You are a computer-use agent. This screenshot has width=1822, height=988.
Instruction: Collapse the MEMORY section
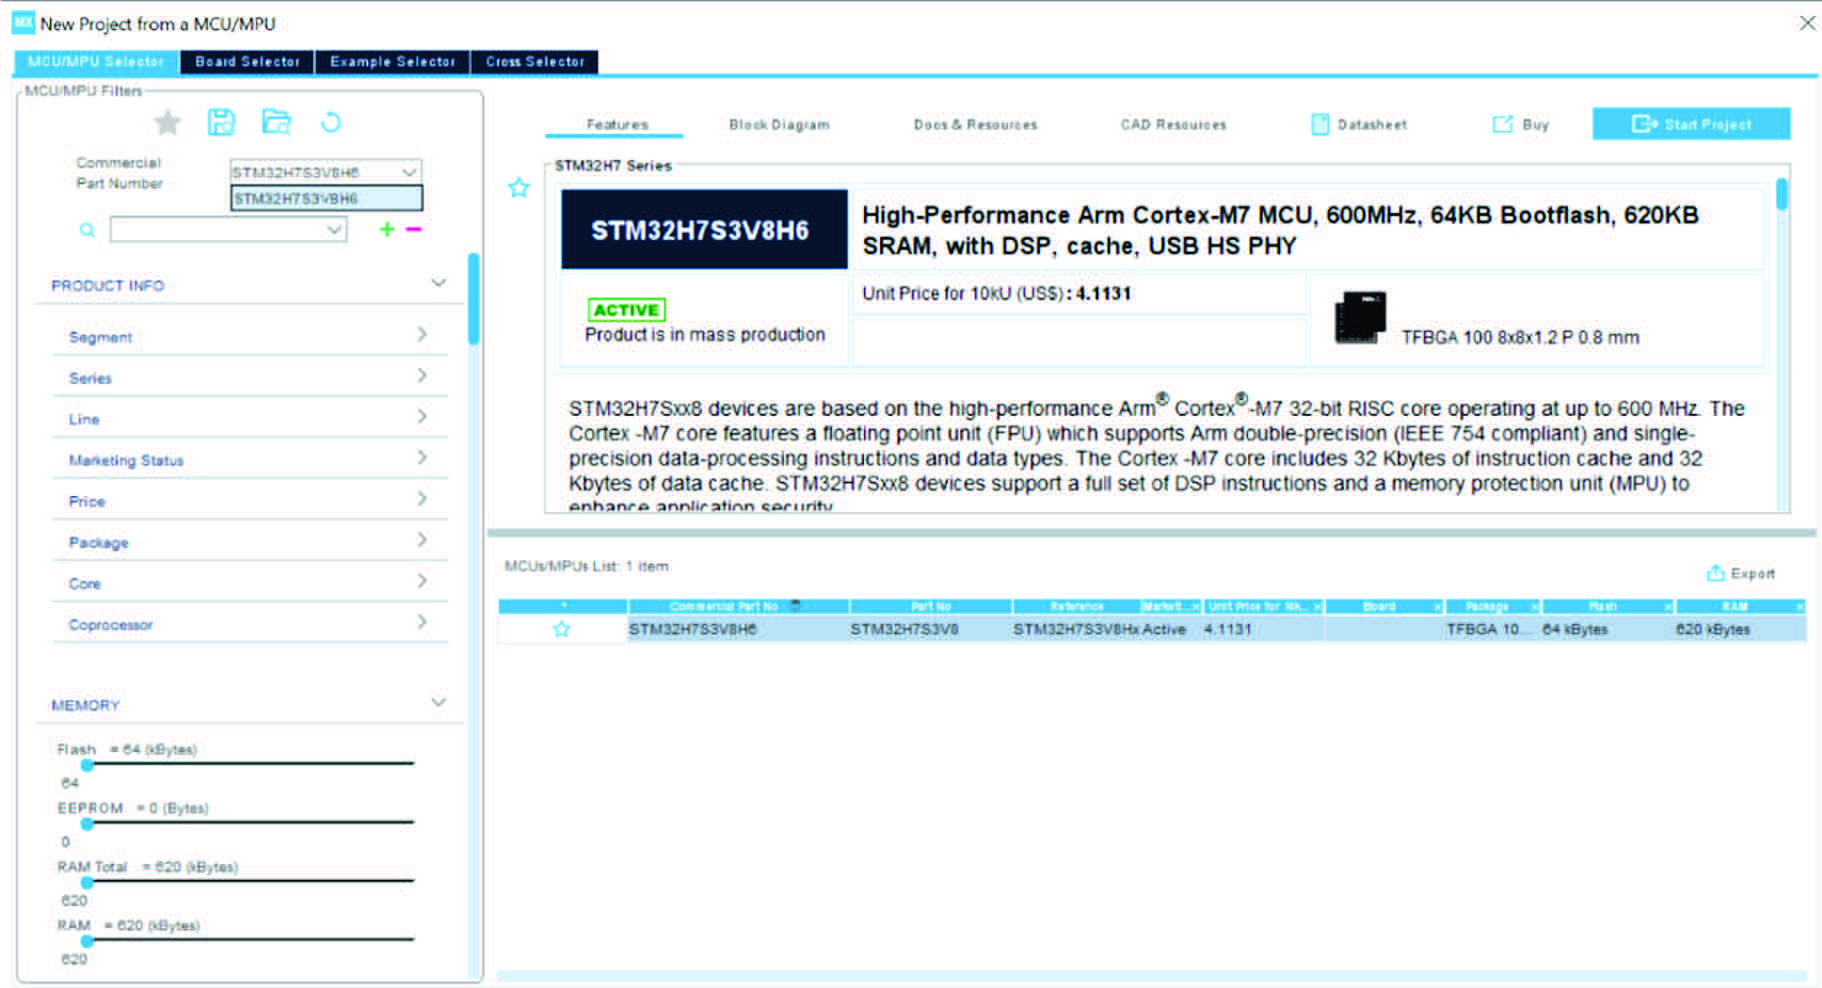[438, 702]
